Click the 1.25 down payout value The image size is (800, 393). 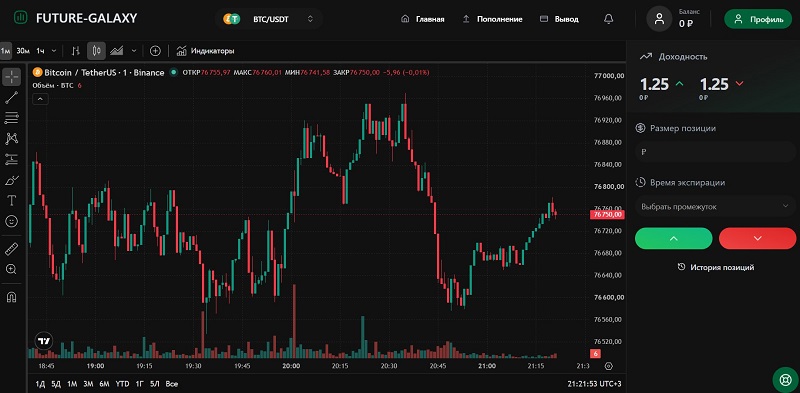(714, 84)
